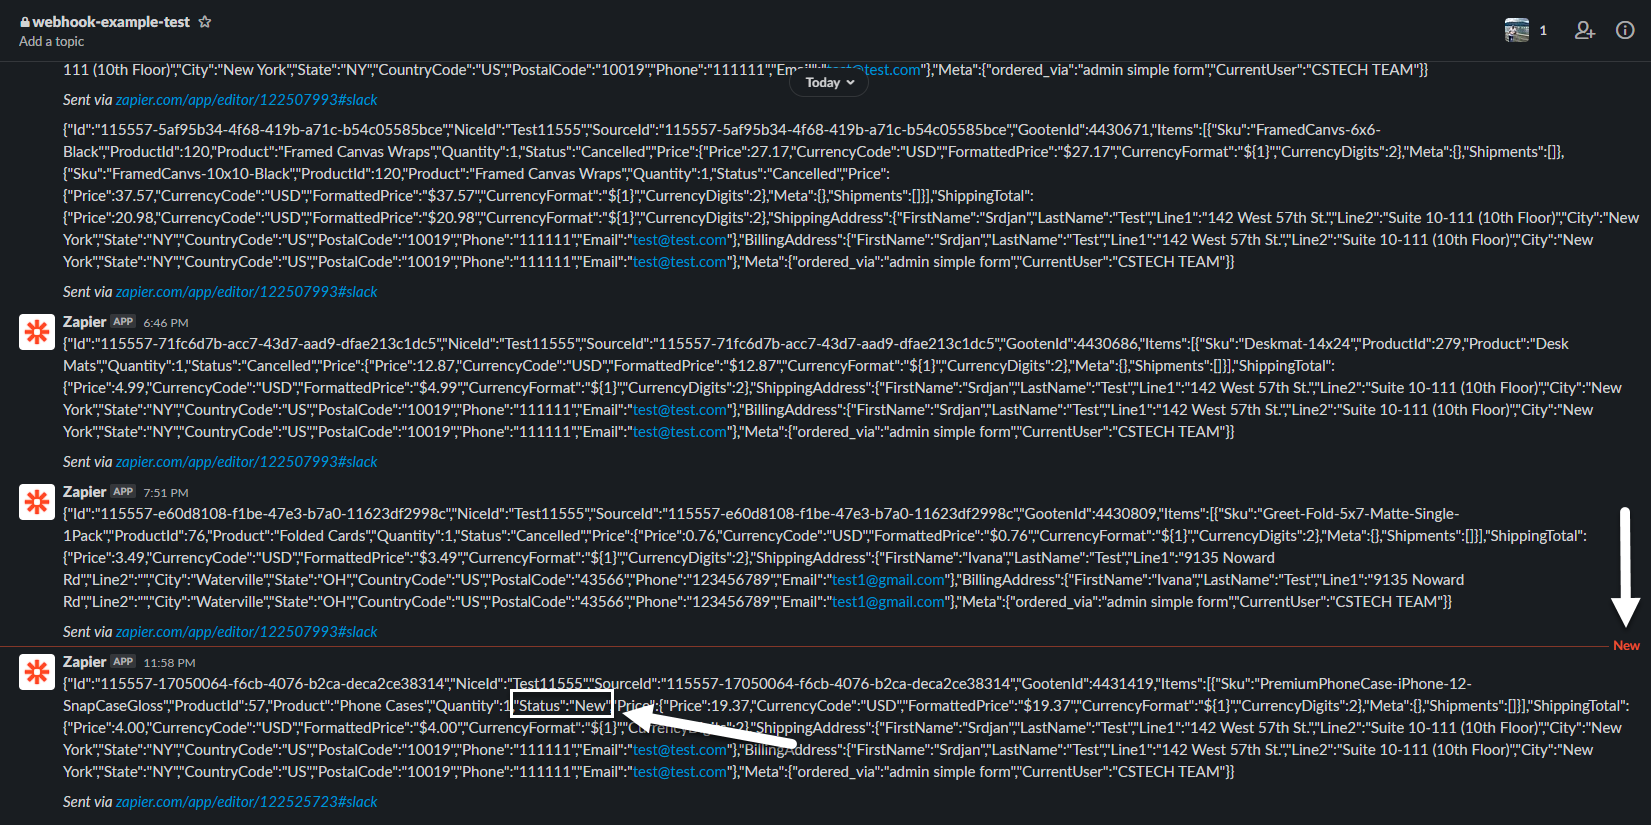
Task: Open zapier editor link below Framed Canvas message
Action: (246, 292)
